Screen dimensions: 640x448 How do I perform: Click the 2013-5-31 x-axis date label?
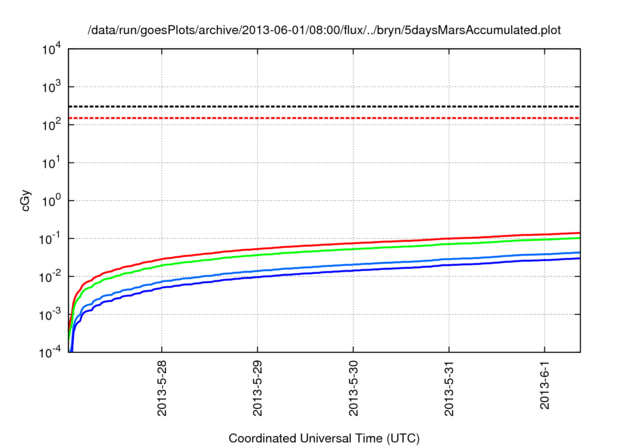[450, 388]
